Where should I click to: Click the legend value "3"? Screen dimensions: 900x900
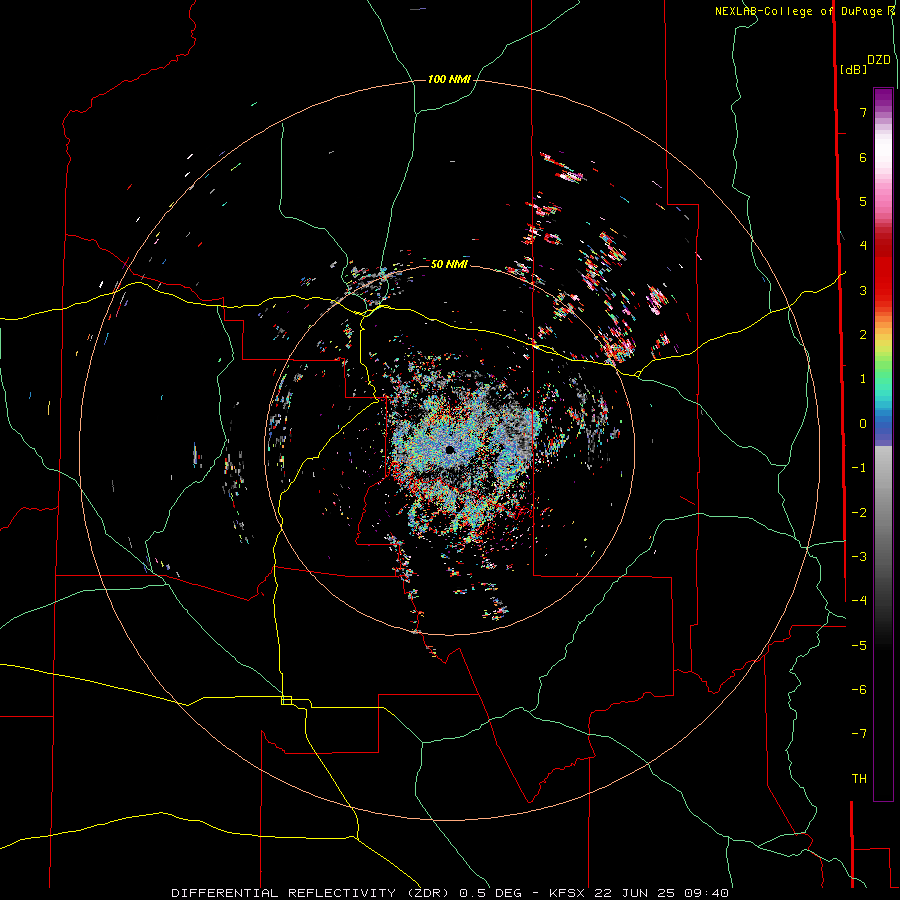863,290
